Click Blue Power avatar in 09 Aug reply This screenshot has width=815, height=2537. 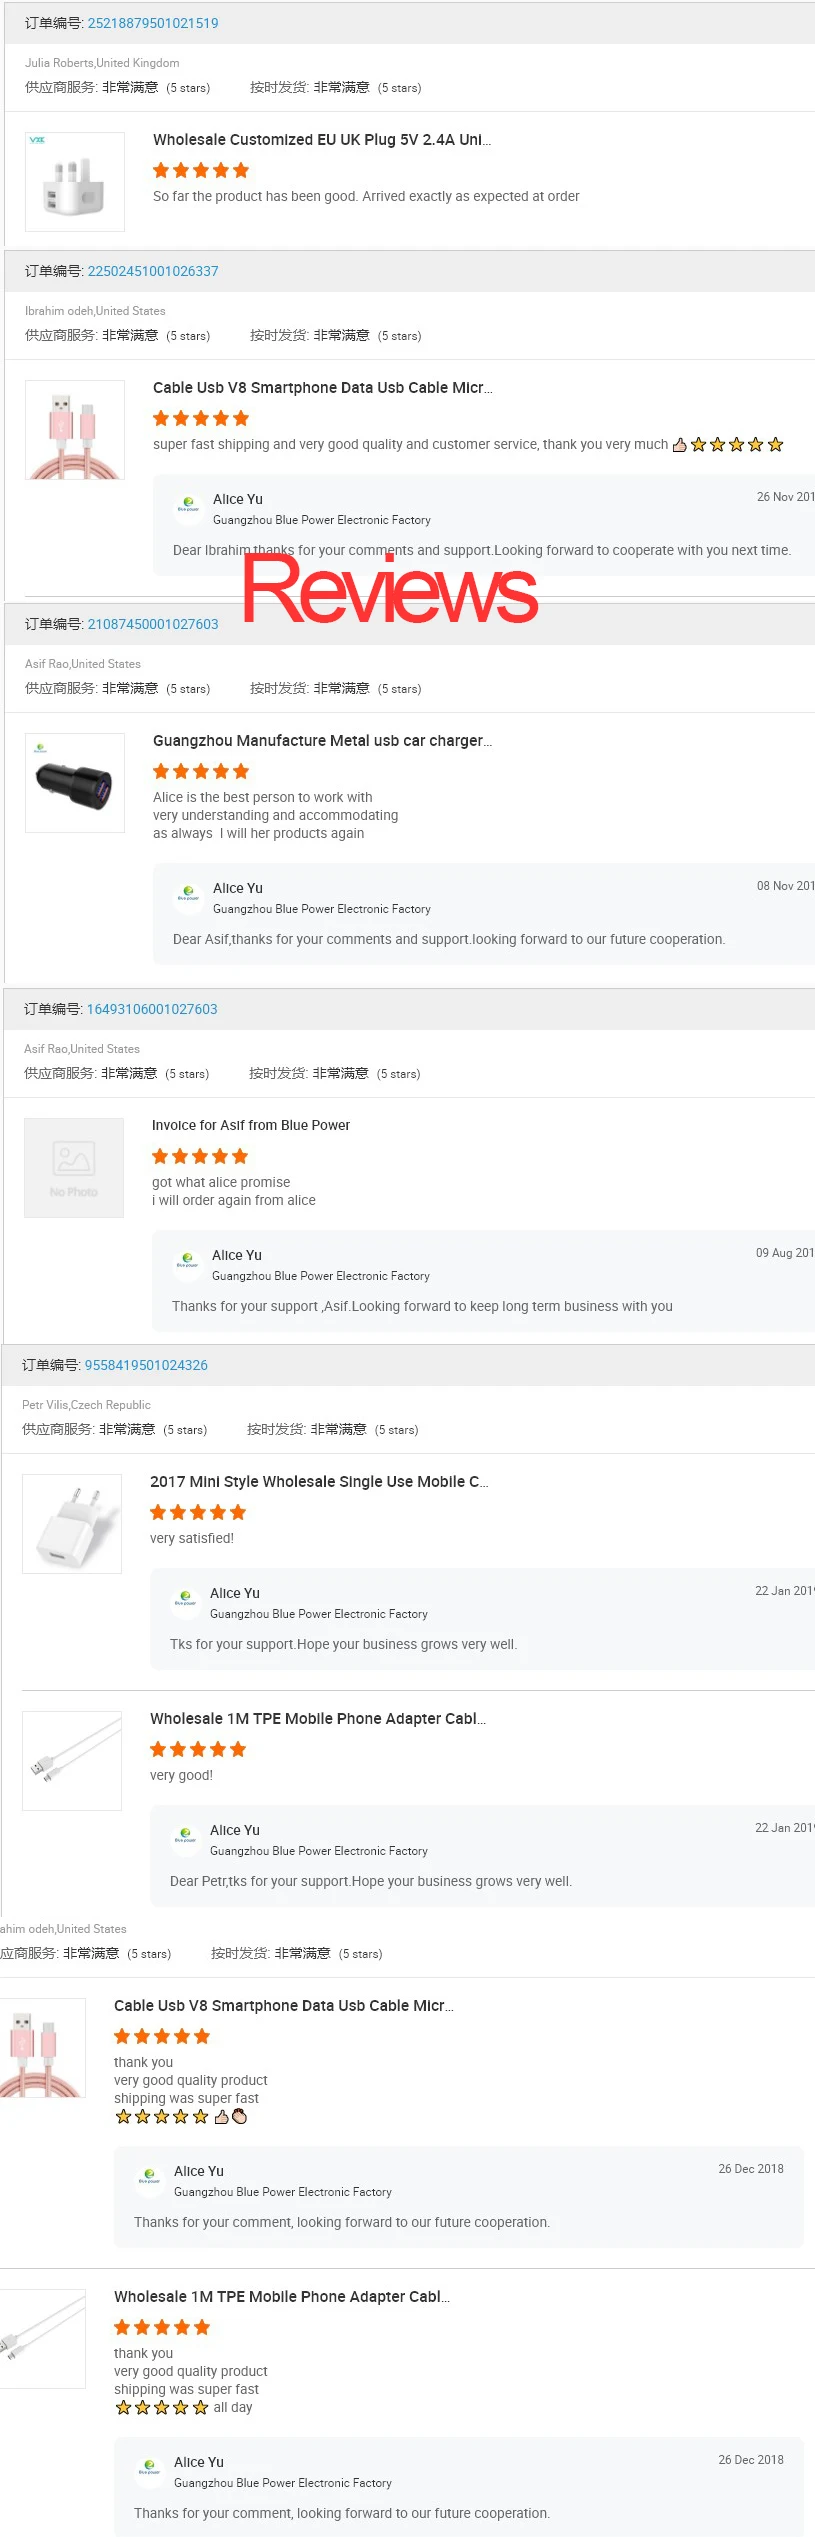[x=187, y=1261]
